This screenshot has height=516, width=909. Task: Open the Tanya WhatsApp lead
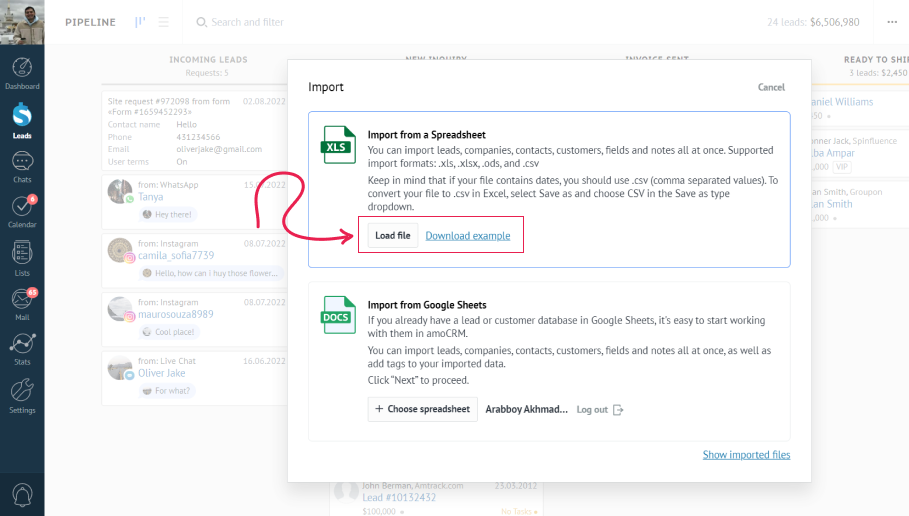click(150, 197)
